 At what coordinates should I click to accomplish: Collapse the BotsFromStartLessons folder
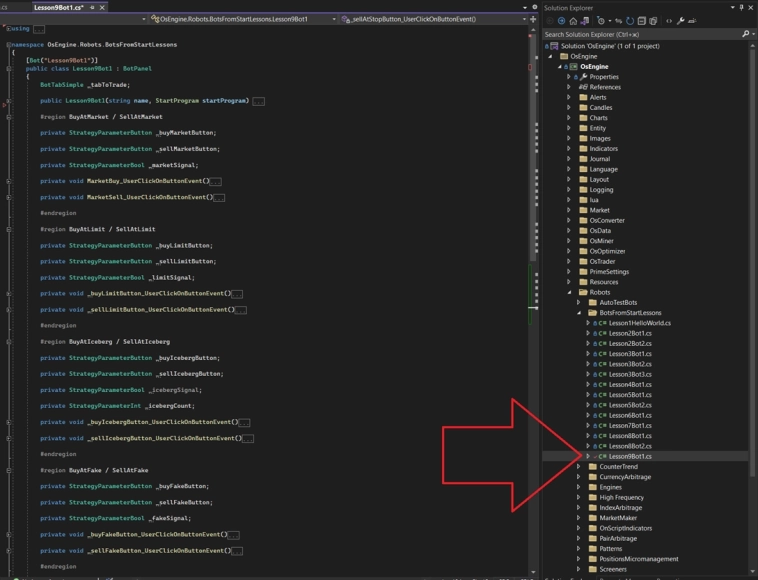coord(578,313)
